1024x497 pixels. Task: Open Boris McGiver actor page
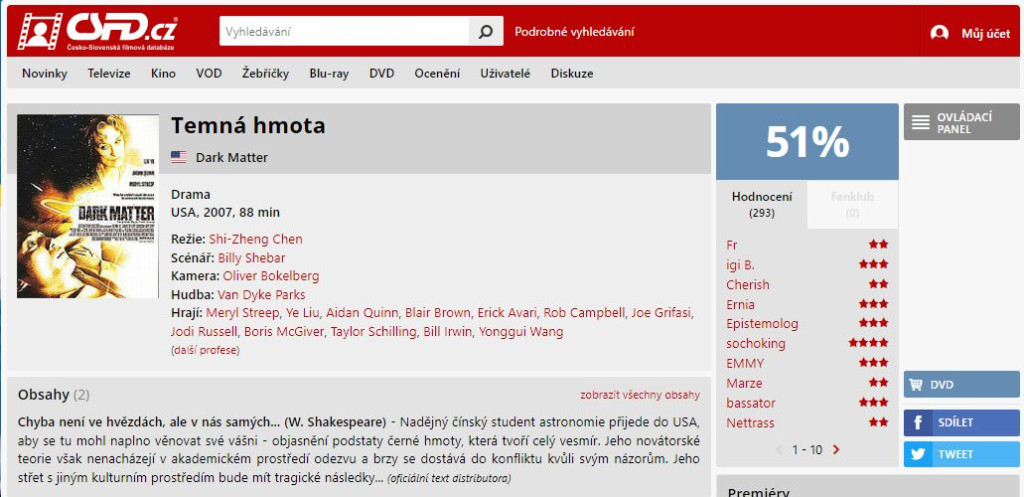pos(283,332)
